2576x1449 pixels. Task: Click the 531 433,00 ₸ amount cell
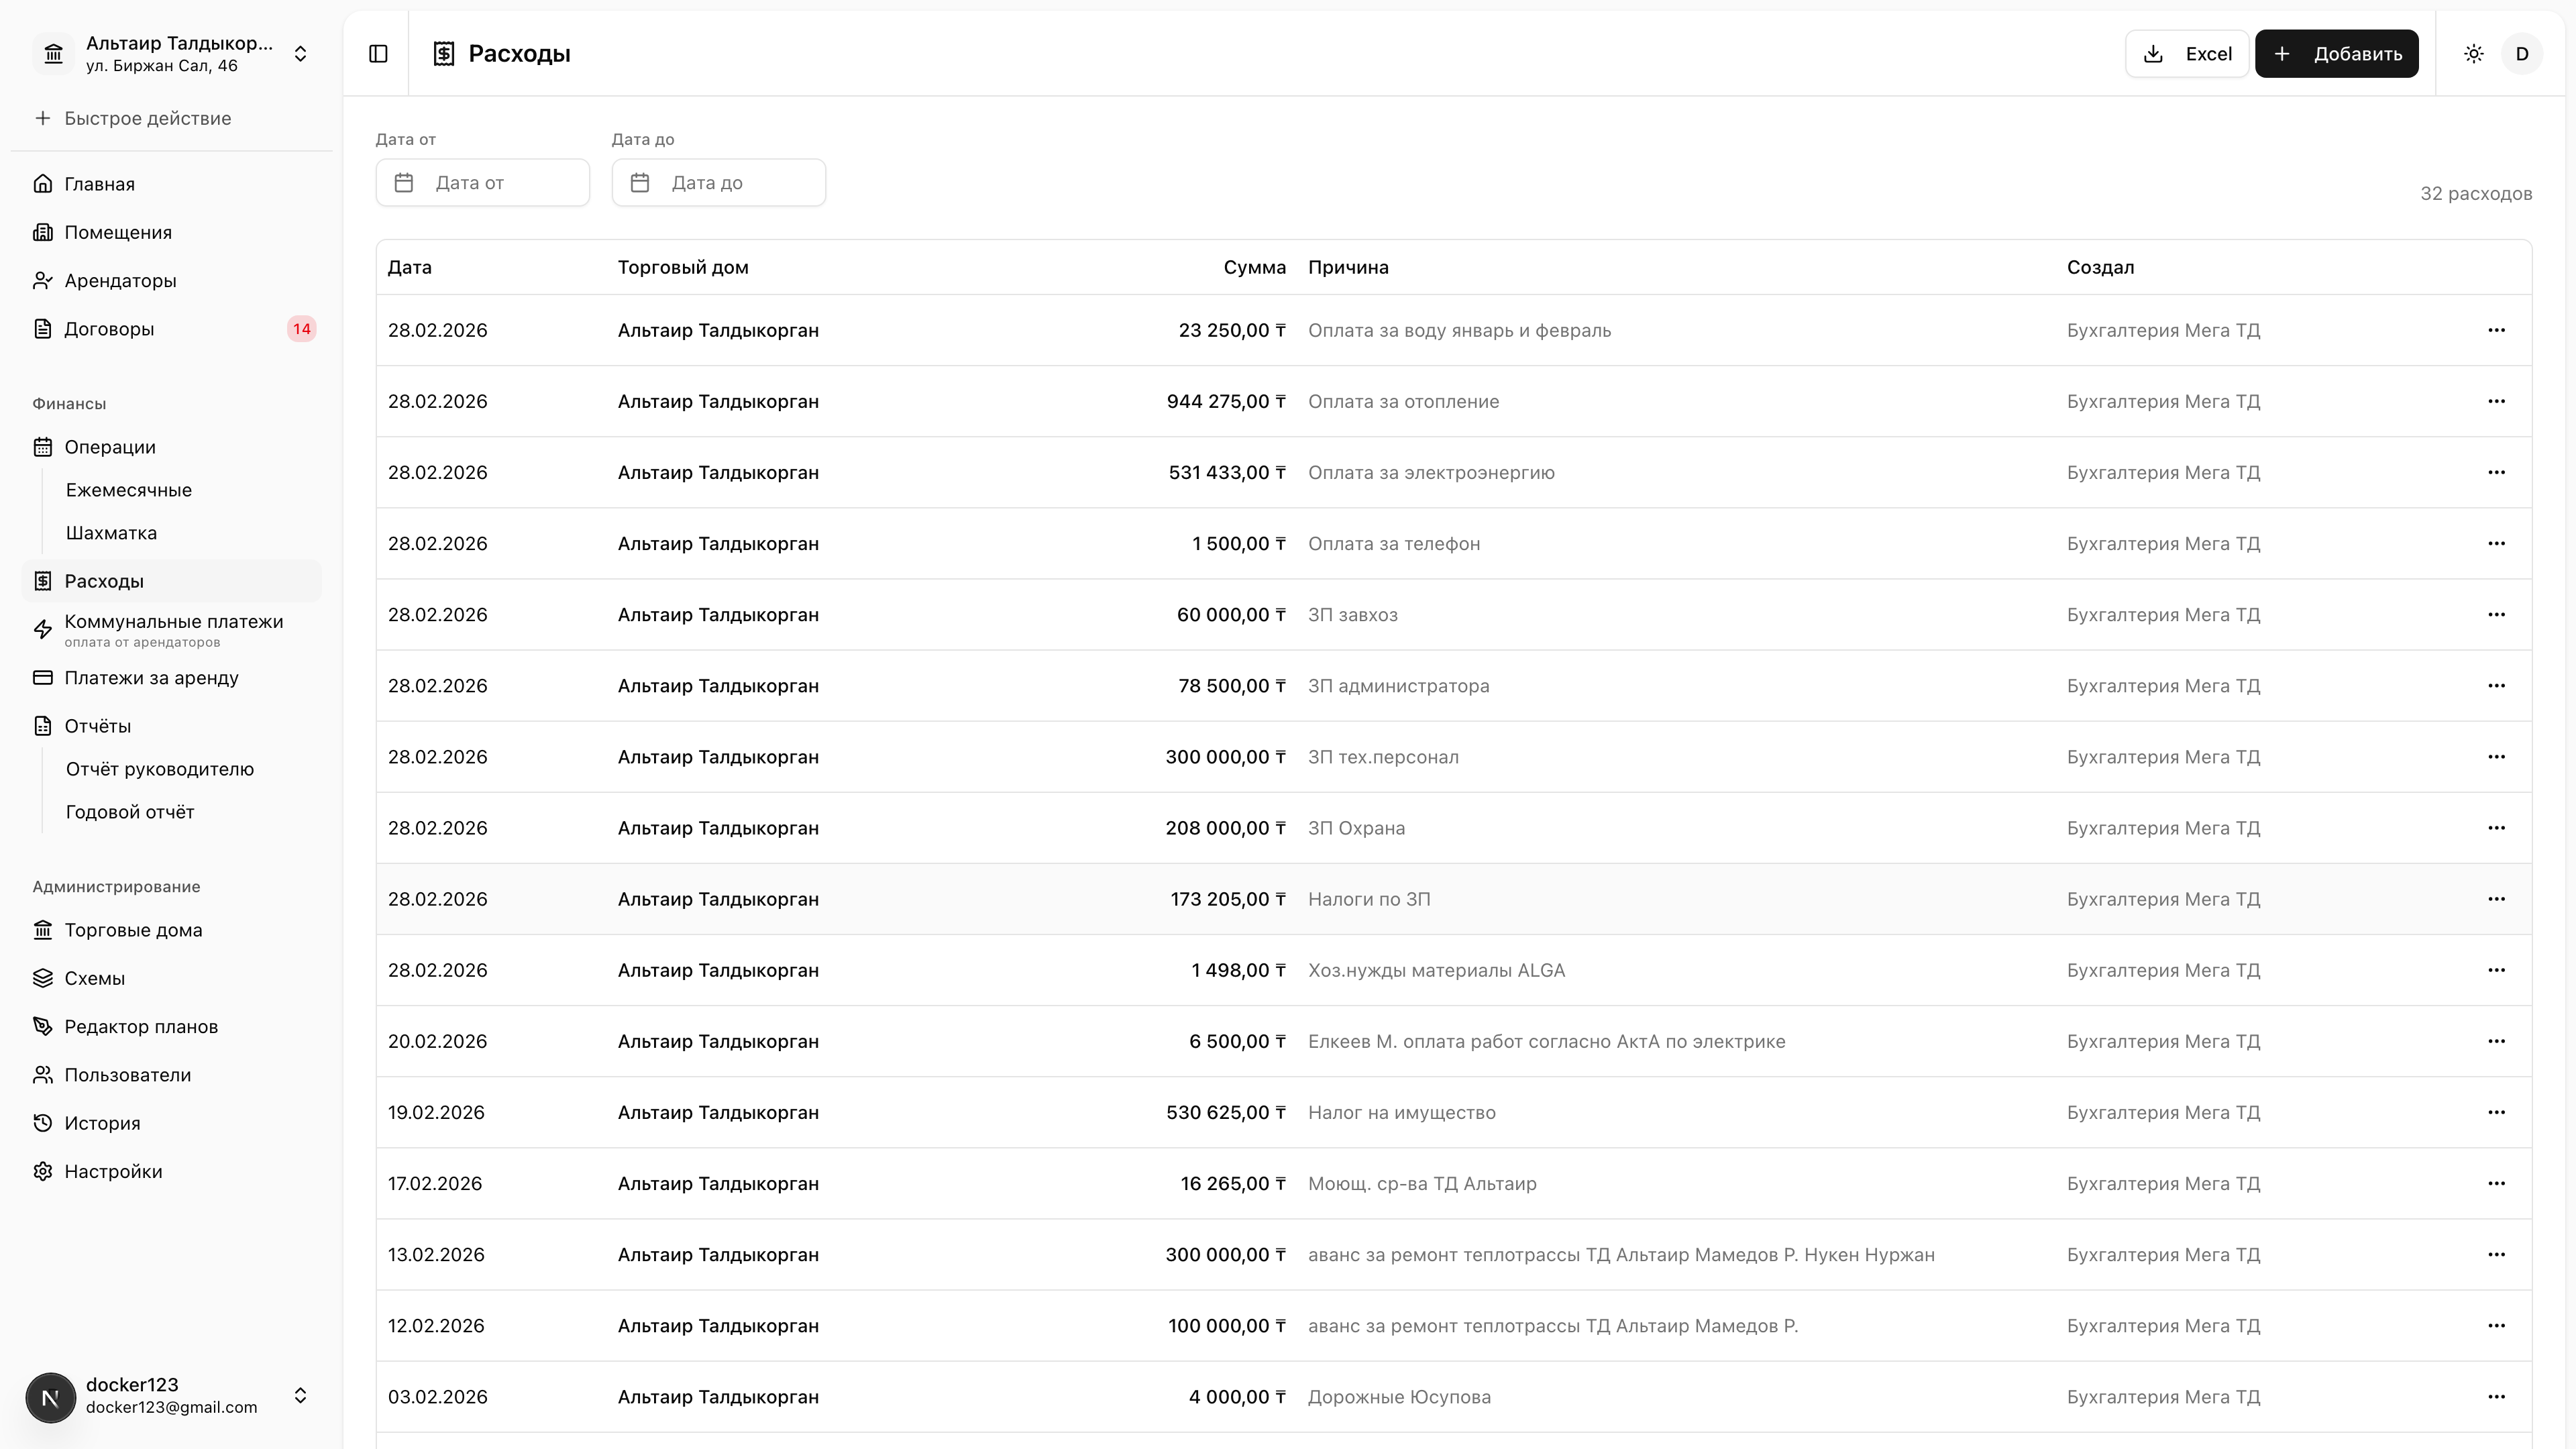[x=1227, y=472]
